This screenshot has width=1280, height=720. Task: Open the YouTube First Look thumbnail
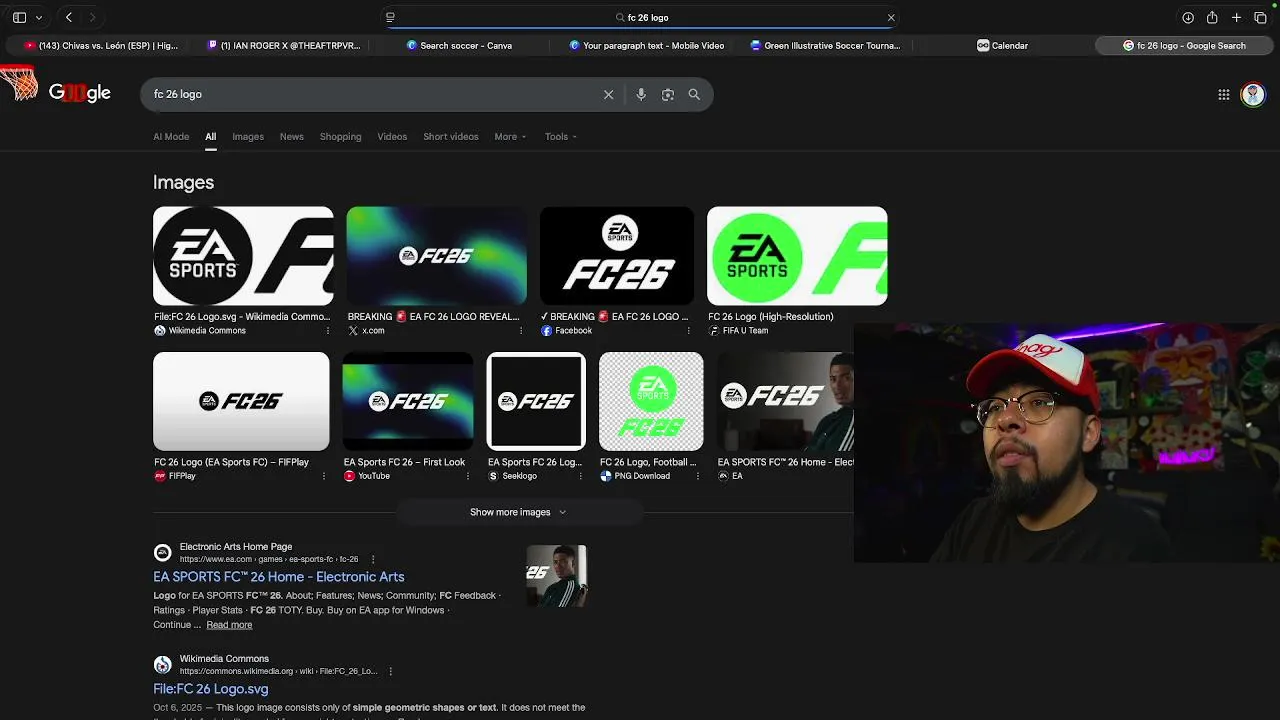pos(408,401)
